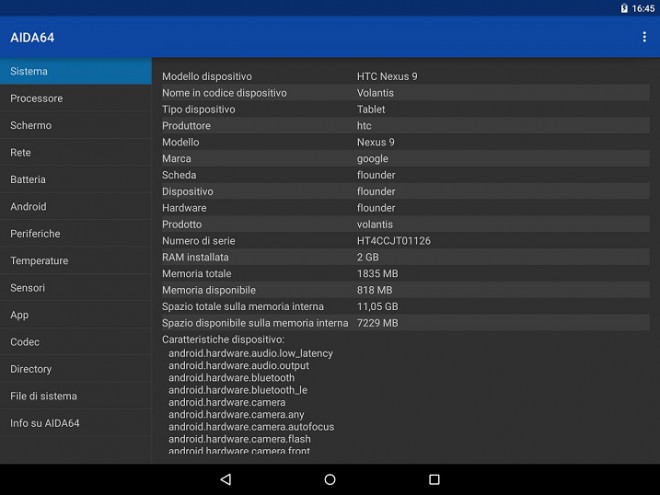This screenshot has height=495, width=660.
Task: Select android.hardware.camera.flash entry
Action: (240, 439)
